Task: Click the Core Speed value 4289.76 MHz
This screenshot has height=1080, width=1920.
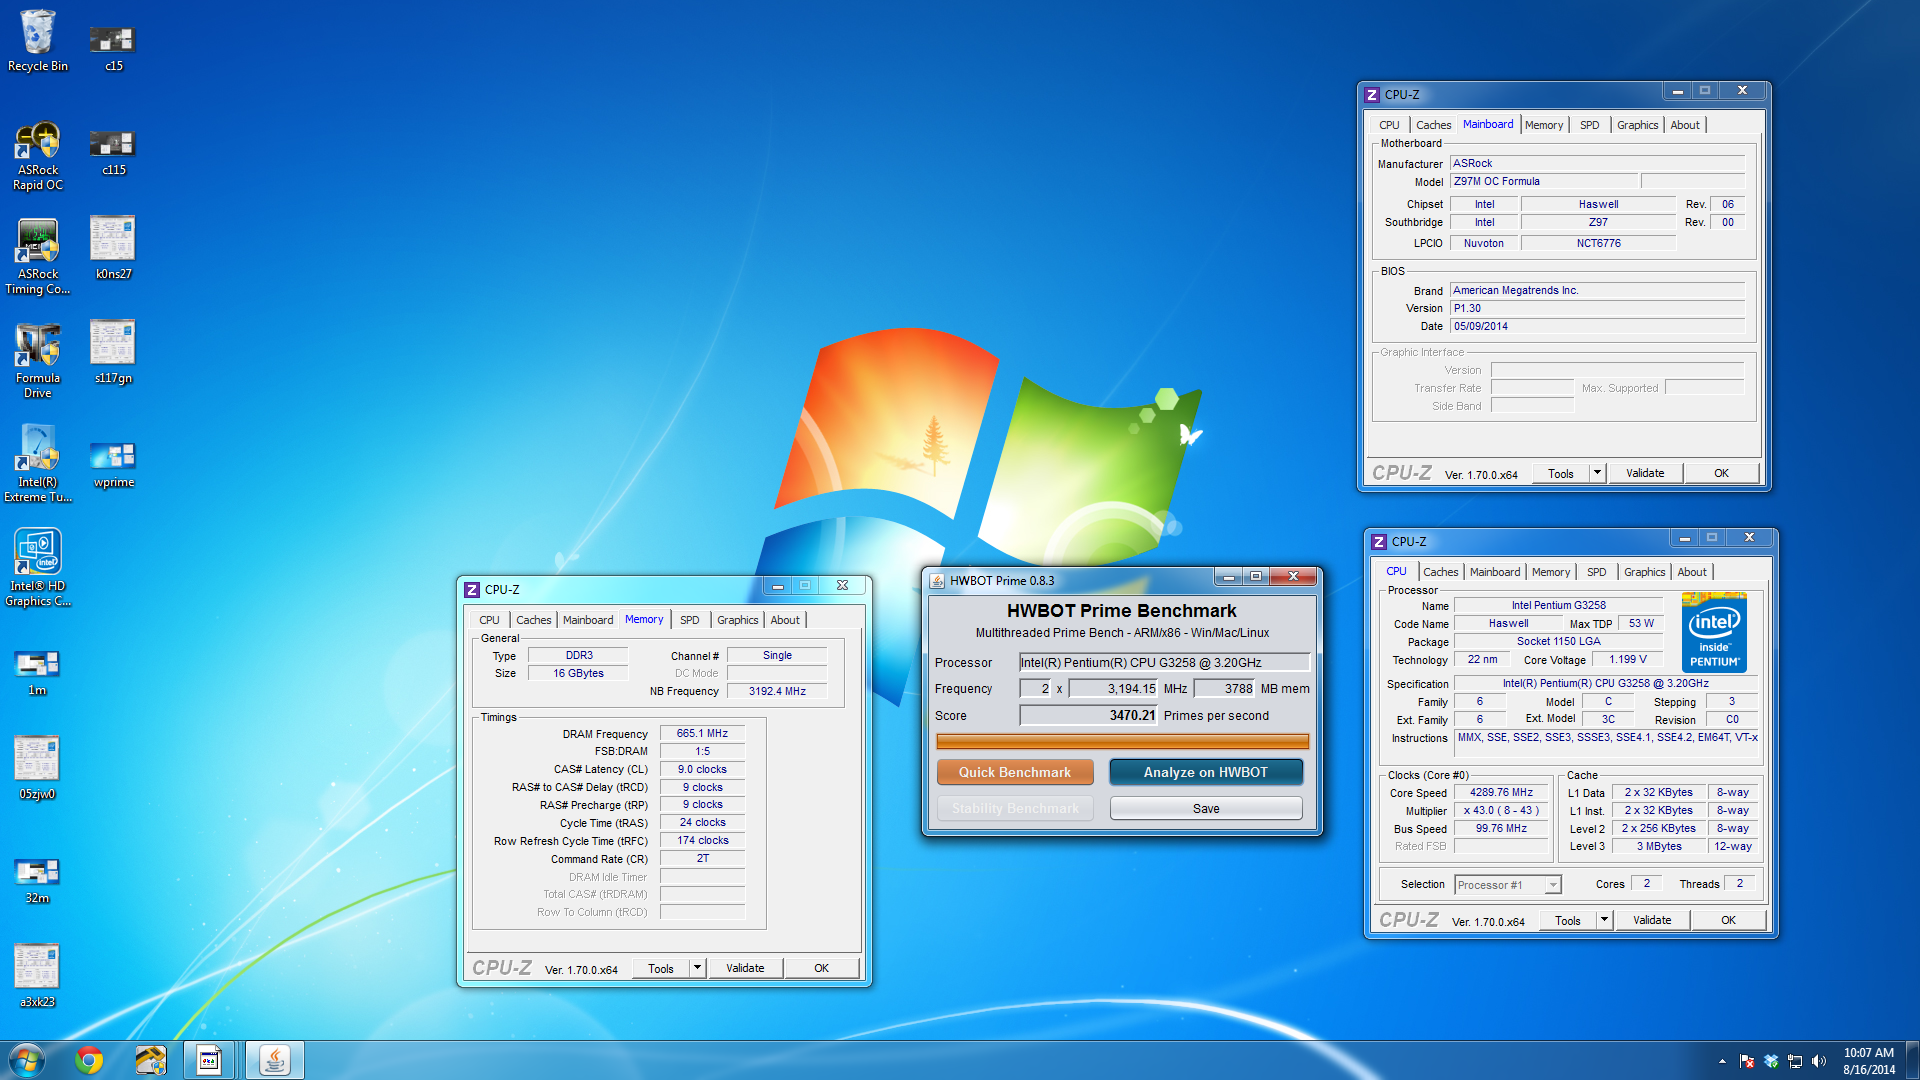Action: [1501, 792]
